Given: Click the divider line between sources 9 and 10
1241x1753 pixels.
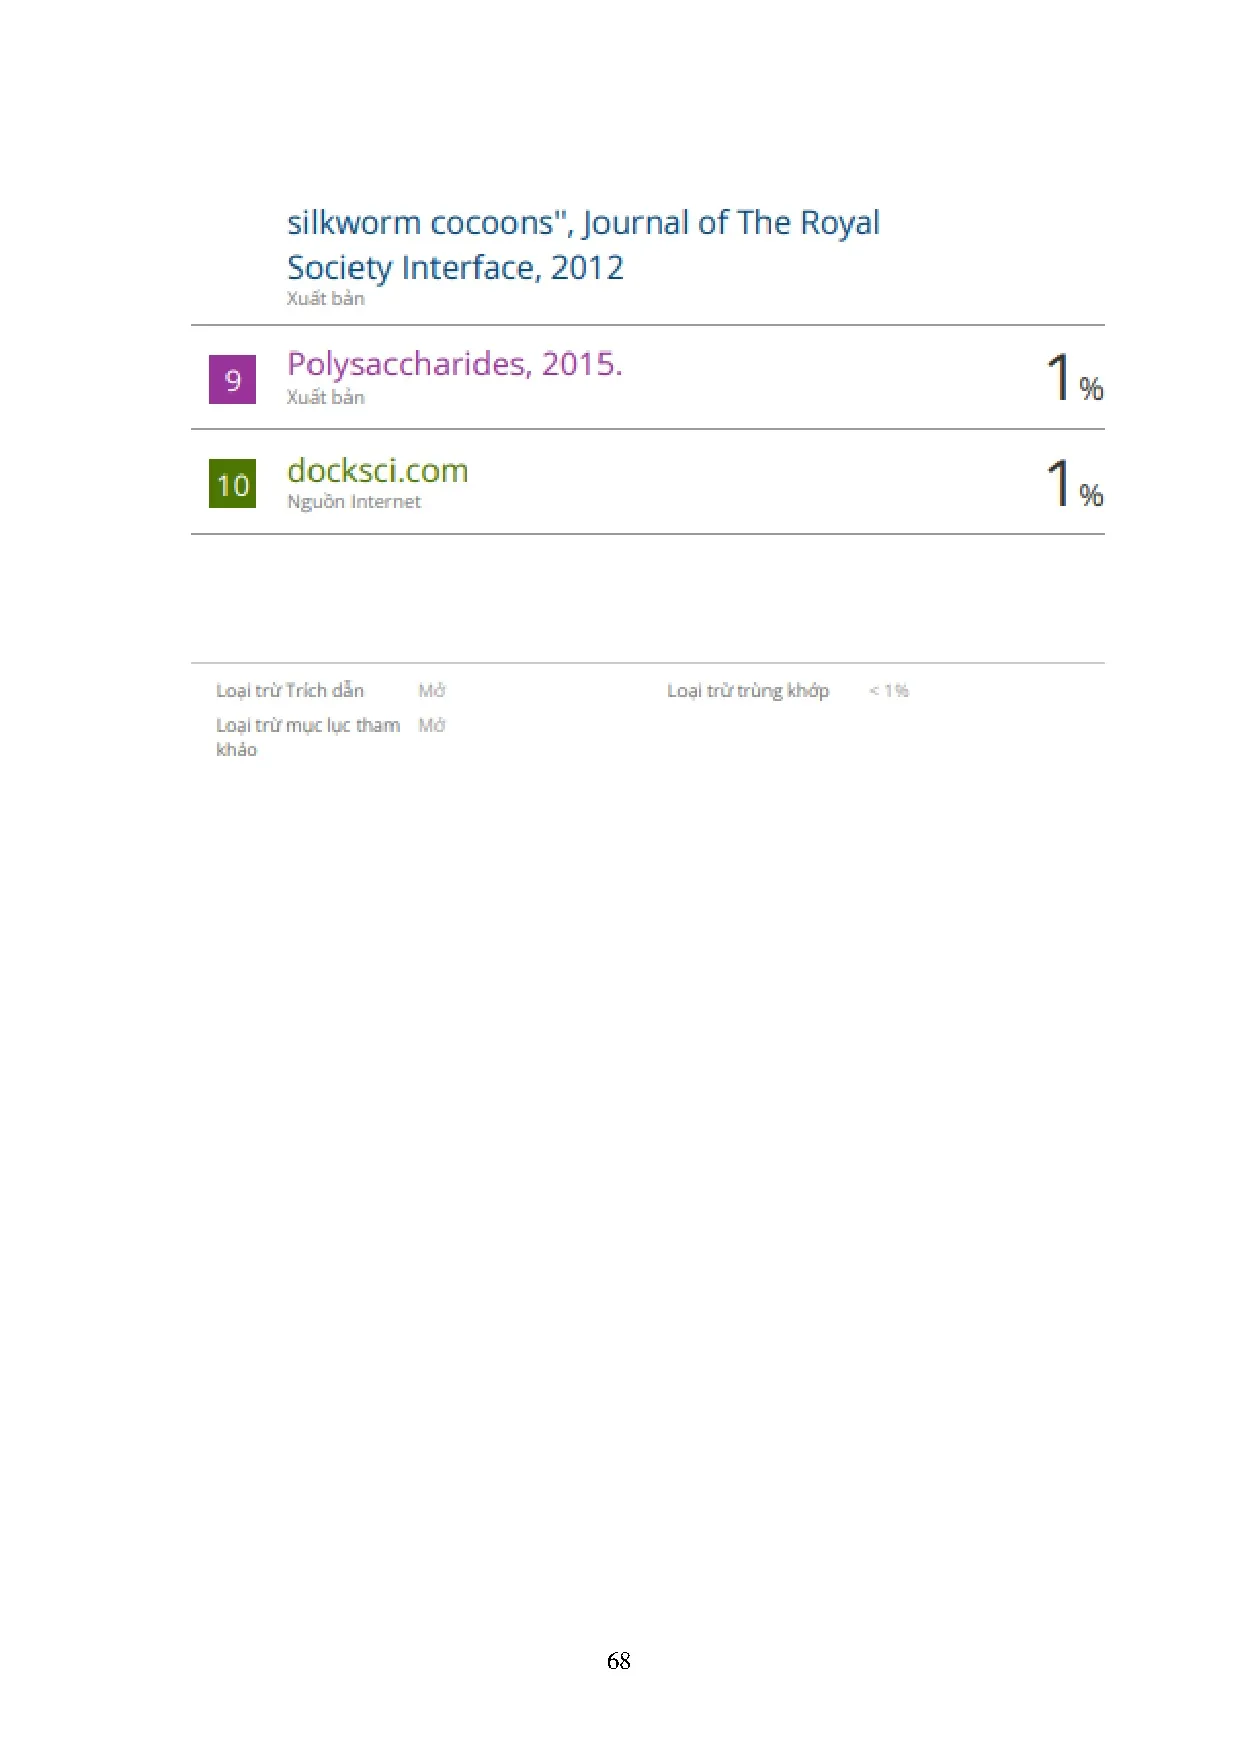Looking at the screenshot, I should point(647,429).
